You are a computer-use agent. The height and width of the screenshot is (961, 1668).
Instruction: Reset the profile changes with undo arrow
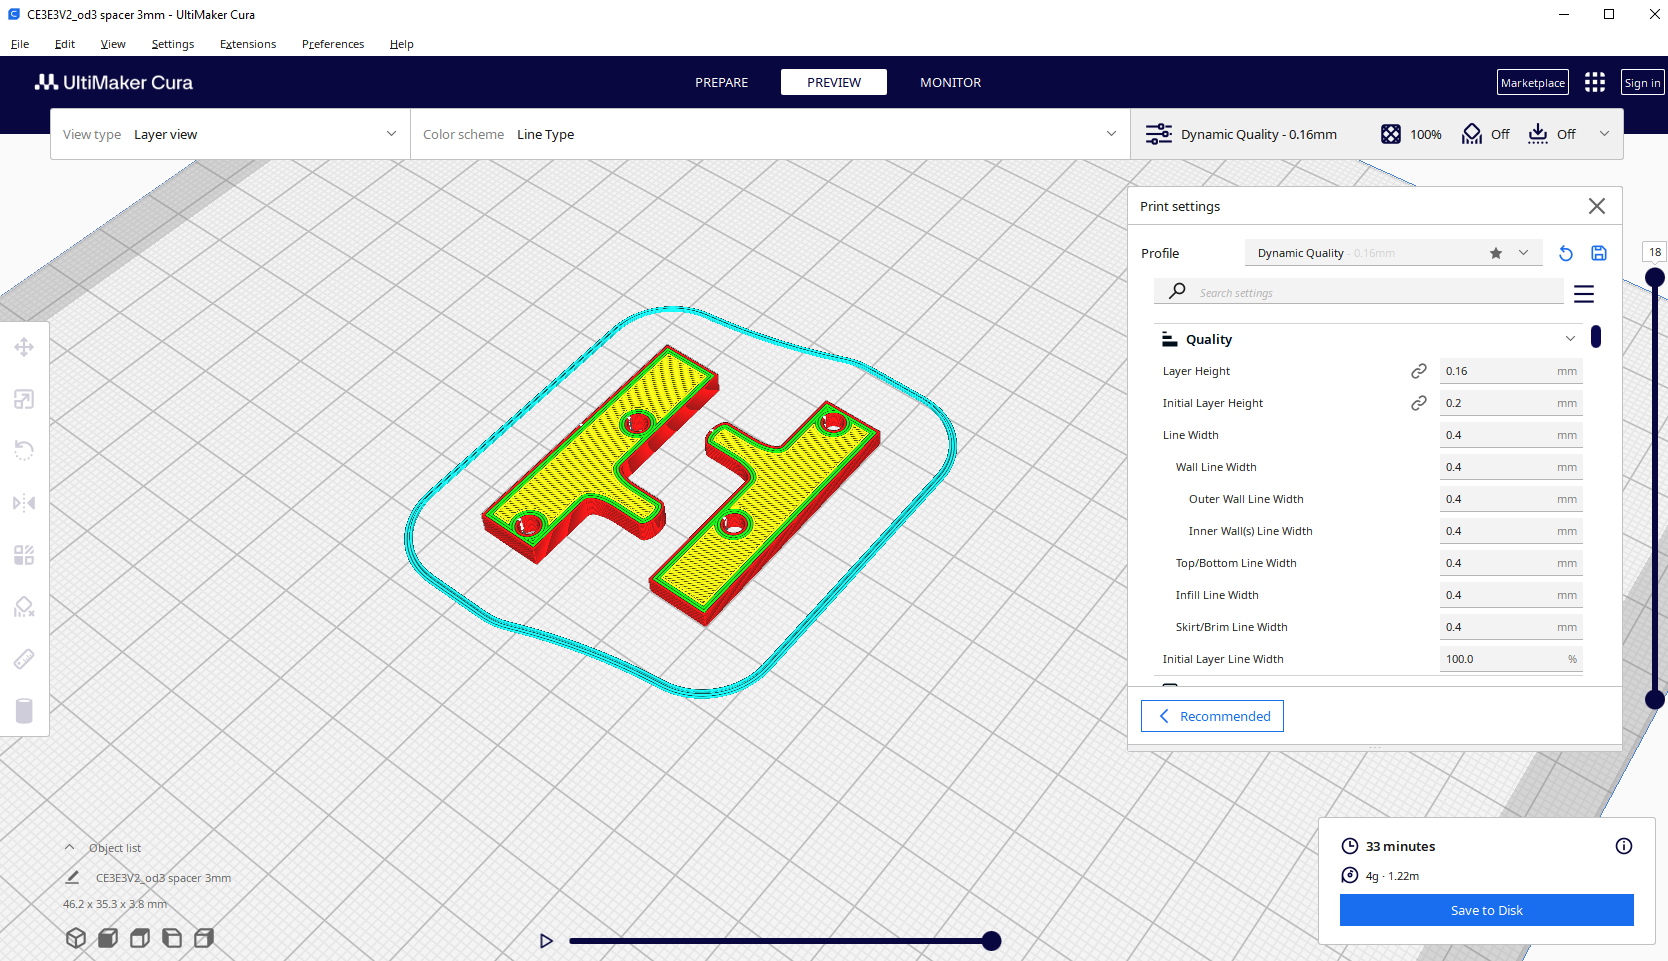pyautogui.click(x=1566, y=253)
